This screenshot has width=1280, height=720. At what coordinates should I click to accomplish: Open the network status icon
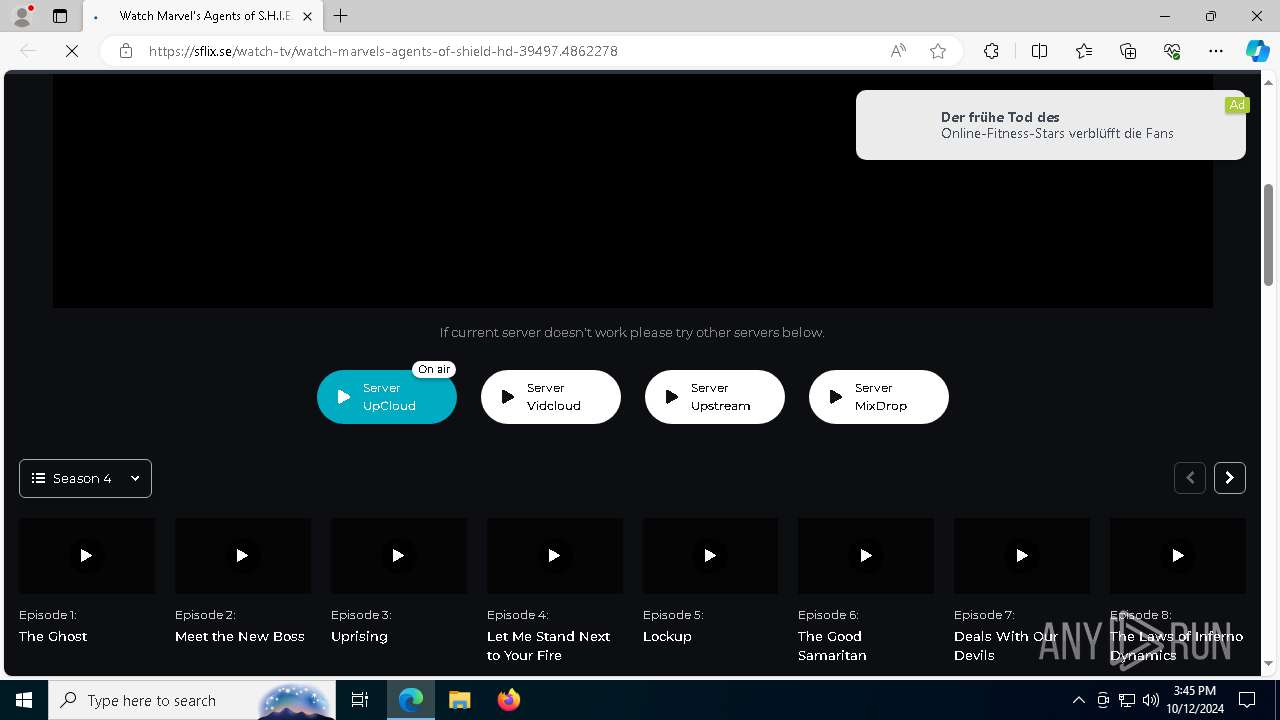click(1127, 700)
